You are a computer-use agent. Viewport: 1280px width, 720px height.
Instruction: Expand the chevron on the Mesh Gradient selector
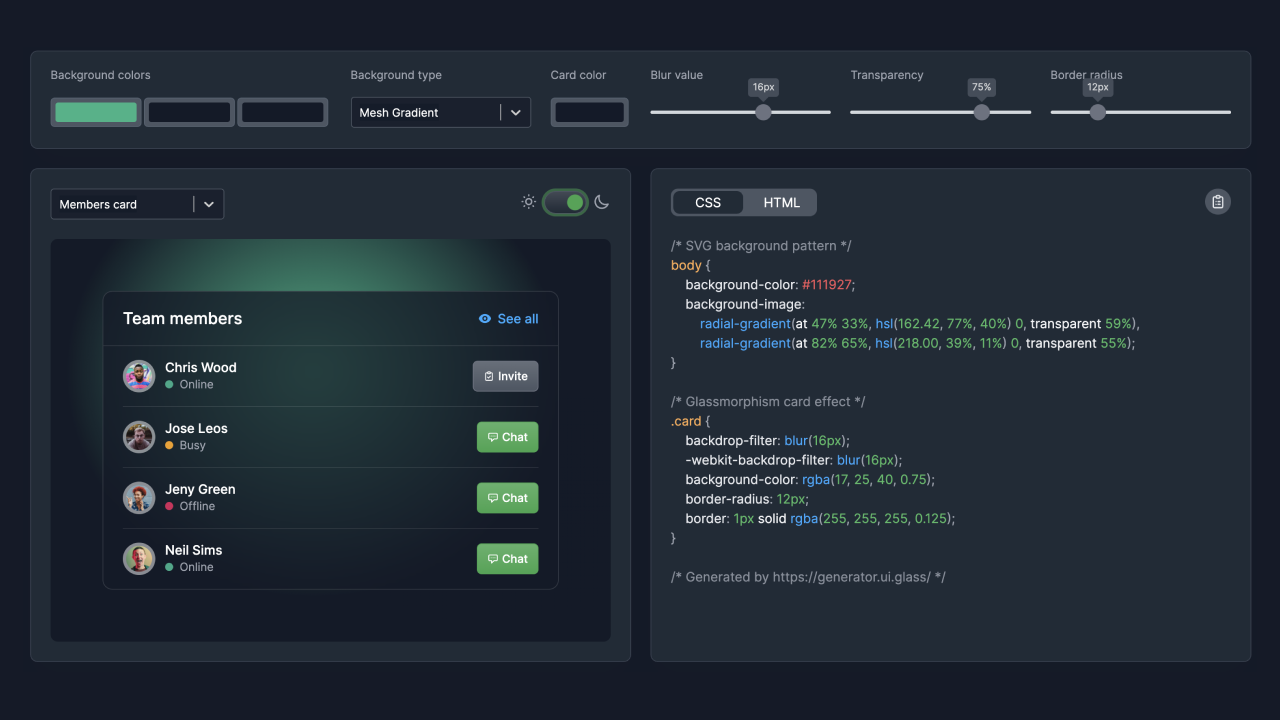[x=517, y=112]
